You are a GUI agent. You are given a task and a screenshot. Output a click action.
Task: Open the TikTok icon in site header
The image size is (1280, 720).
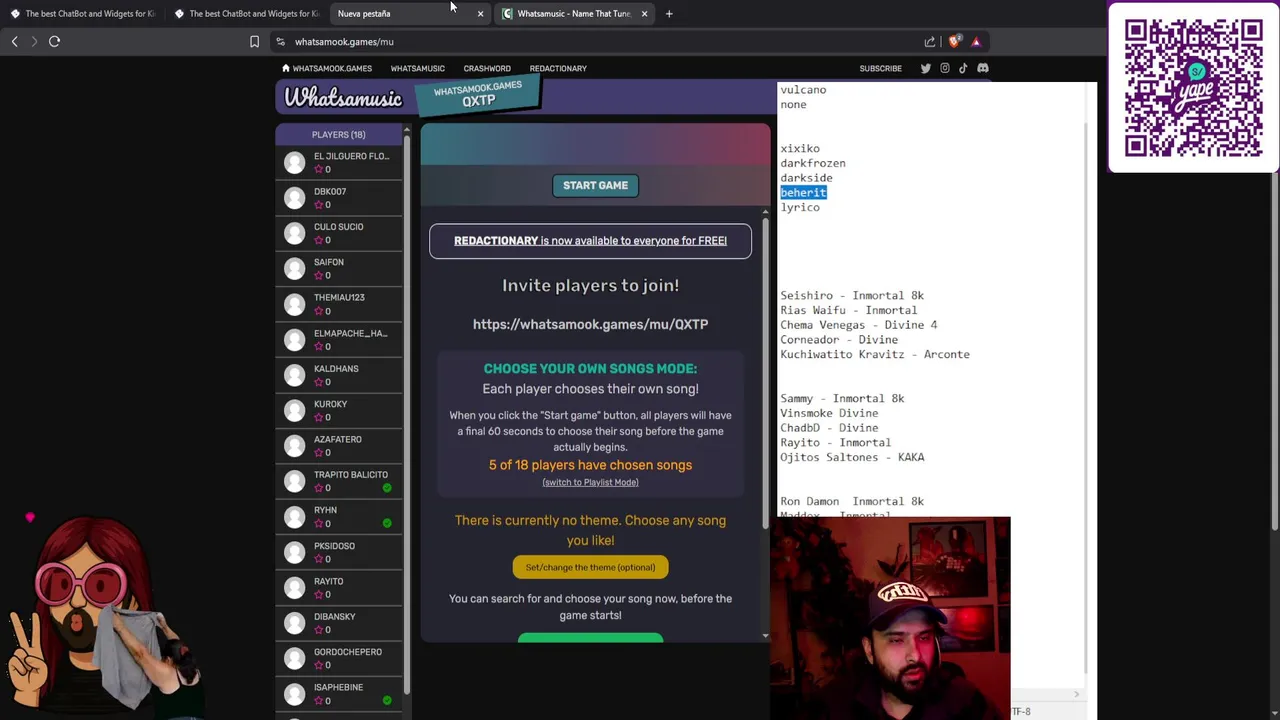coord(963,68)
